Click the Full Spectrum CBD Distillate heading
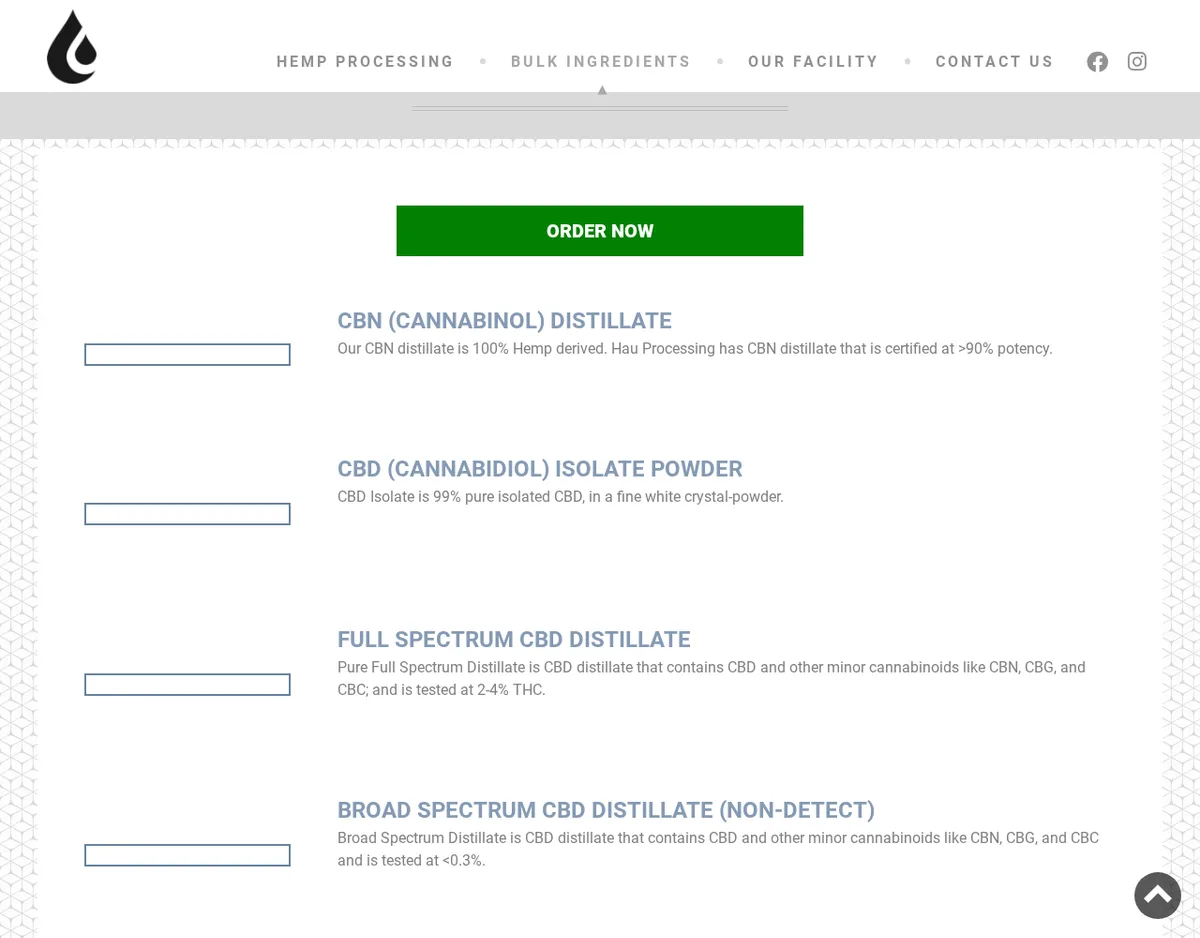The height and width of the screenshot is (938, 1200). pyautogui.click(x=514, y=640)
